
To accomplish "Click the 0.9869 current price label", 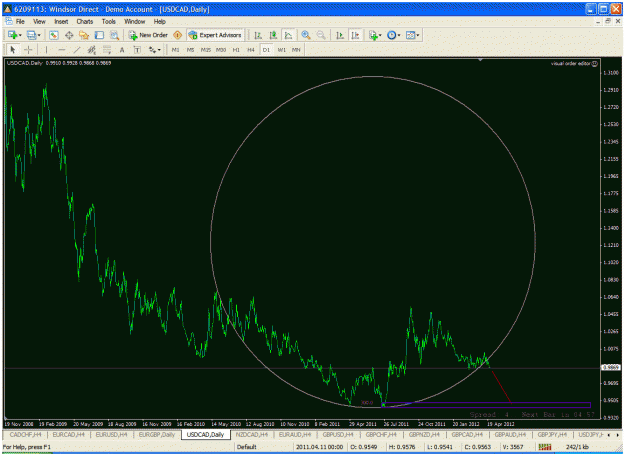I will tap(611, 368).
